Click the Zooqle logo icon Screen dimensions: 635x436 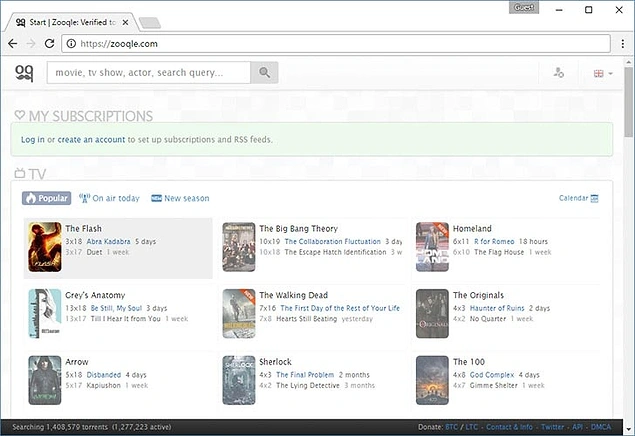click(x=24, y=73)
